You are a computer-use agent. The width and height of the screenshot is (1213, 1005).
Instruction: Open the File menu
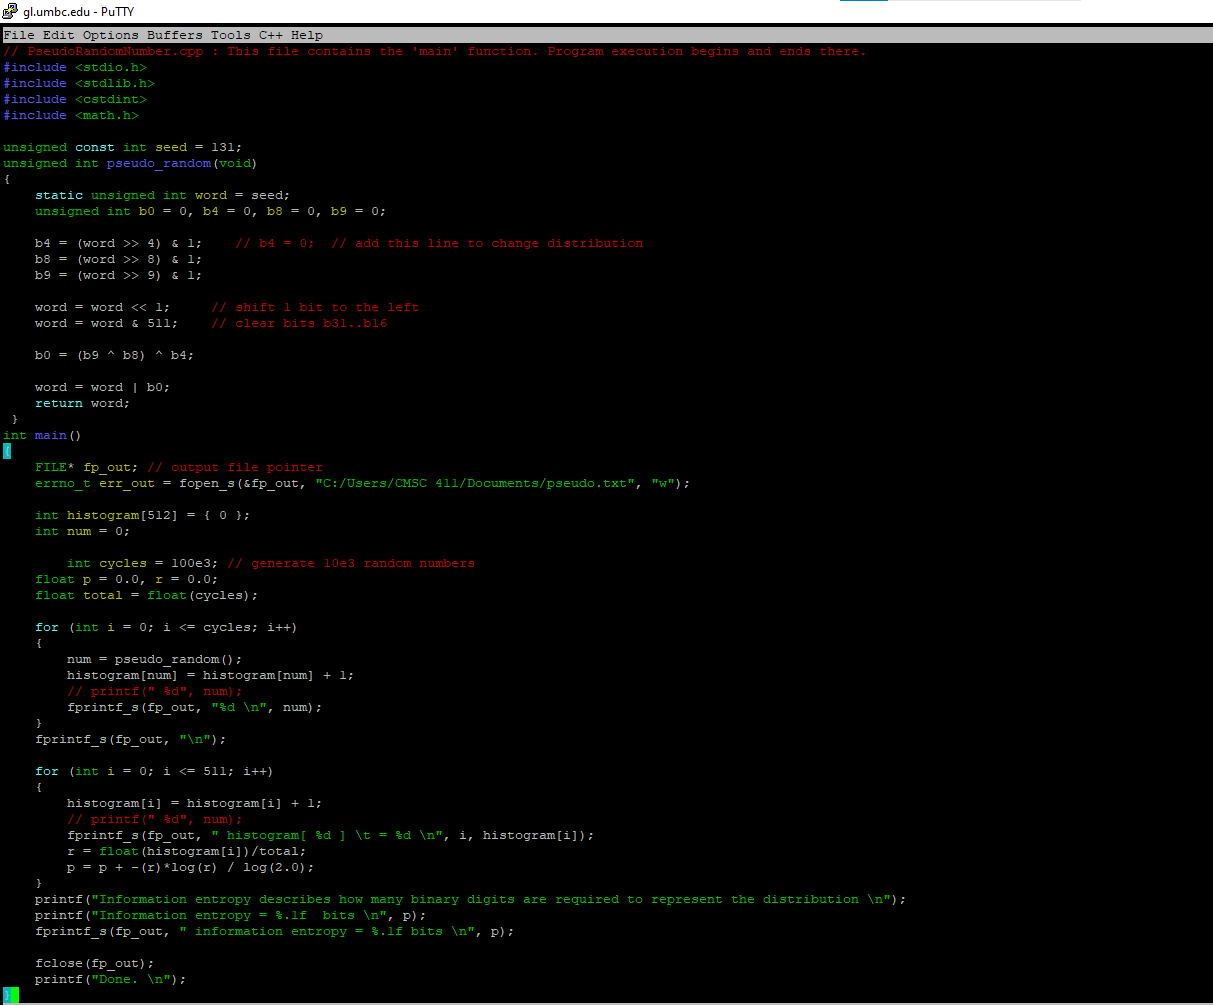(x=18, y=34)
